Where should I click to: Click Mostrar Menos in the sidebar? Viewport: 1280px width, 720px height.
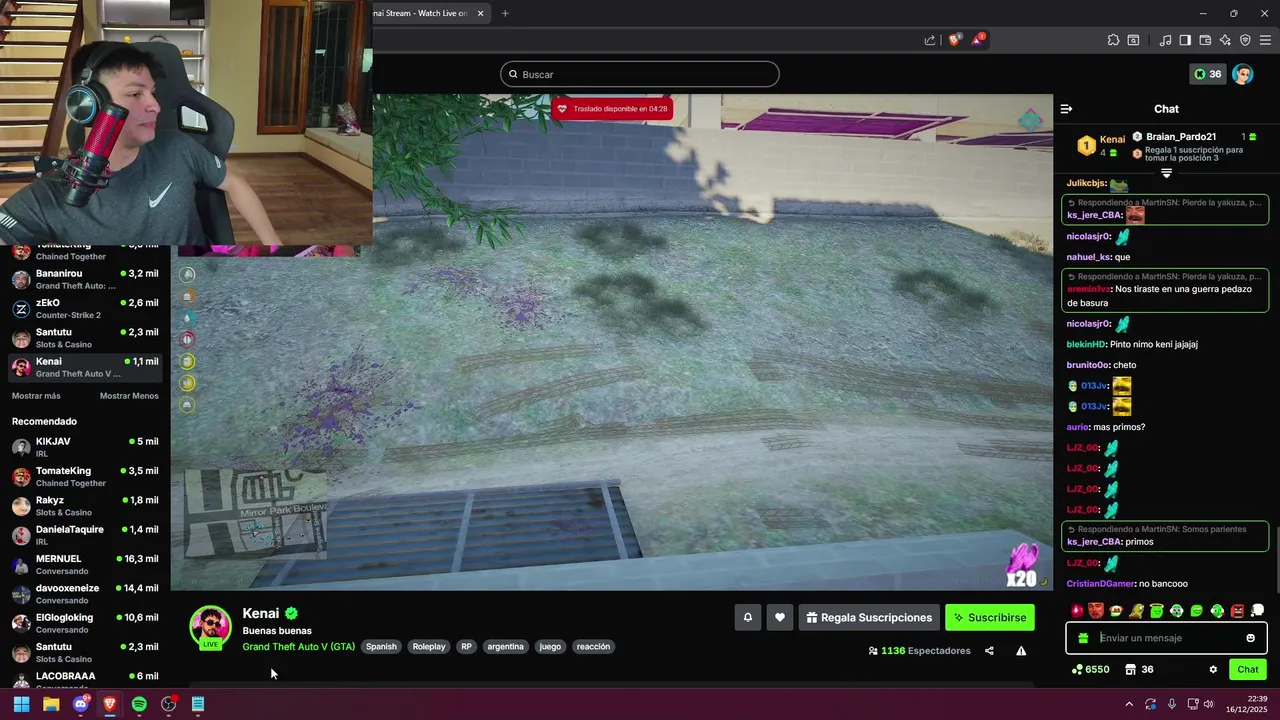[x=129, y=396]
